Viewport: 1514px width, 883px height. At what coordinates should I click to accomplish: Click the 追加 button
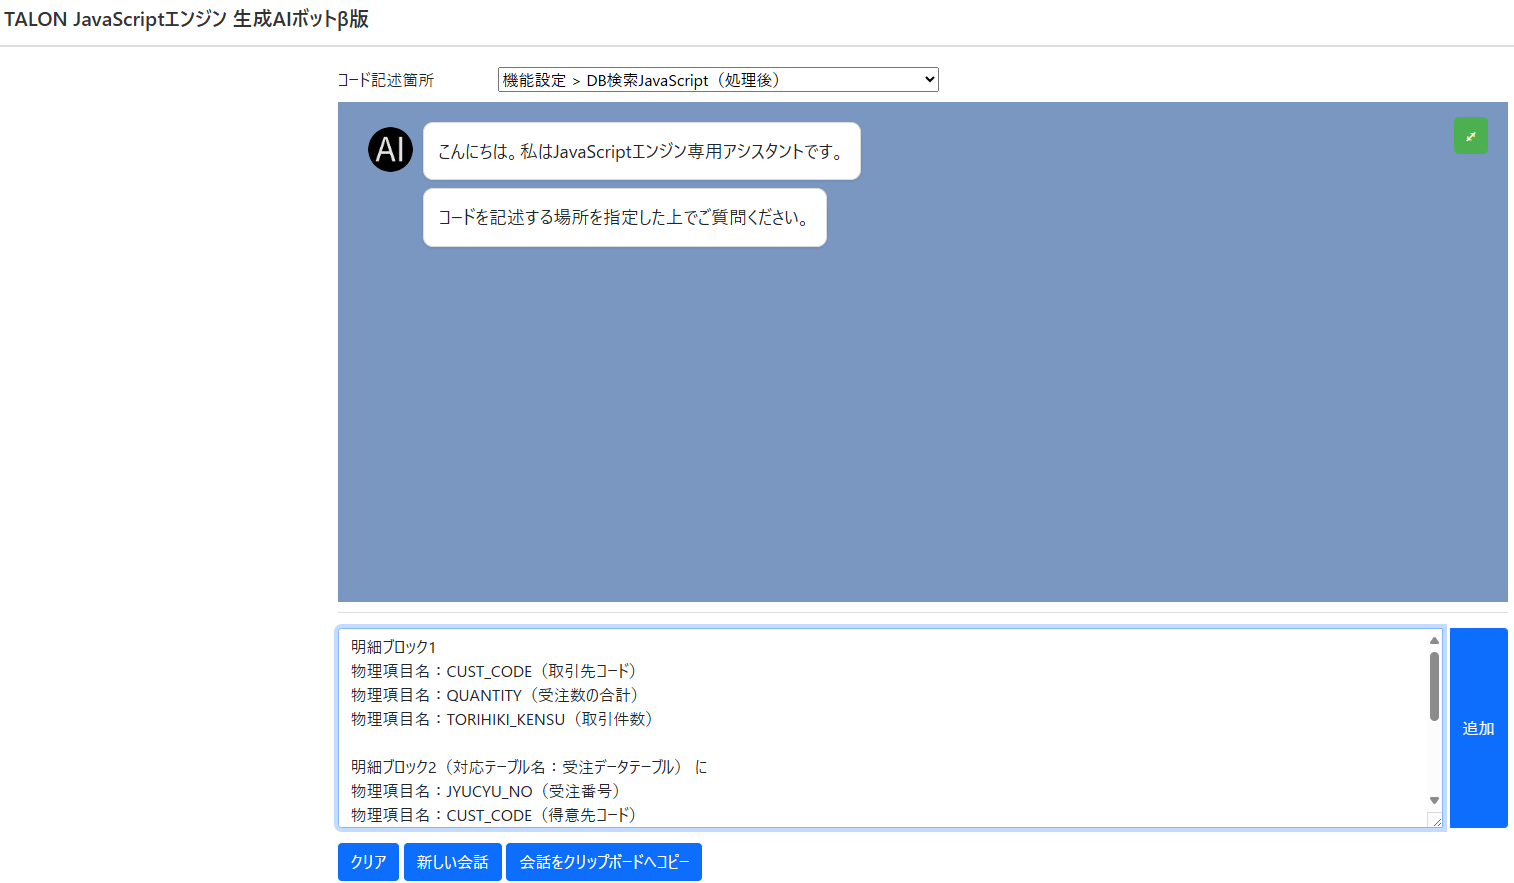coord(1478,728)
